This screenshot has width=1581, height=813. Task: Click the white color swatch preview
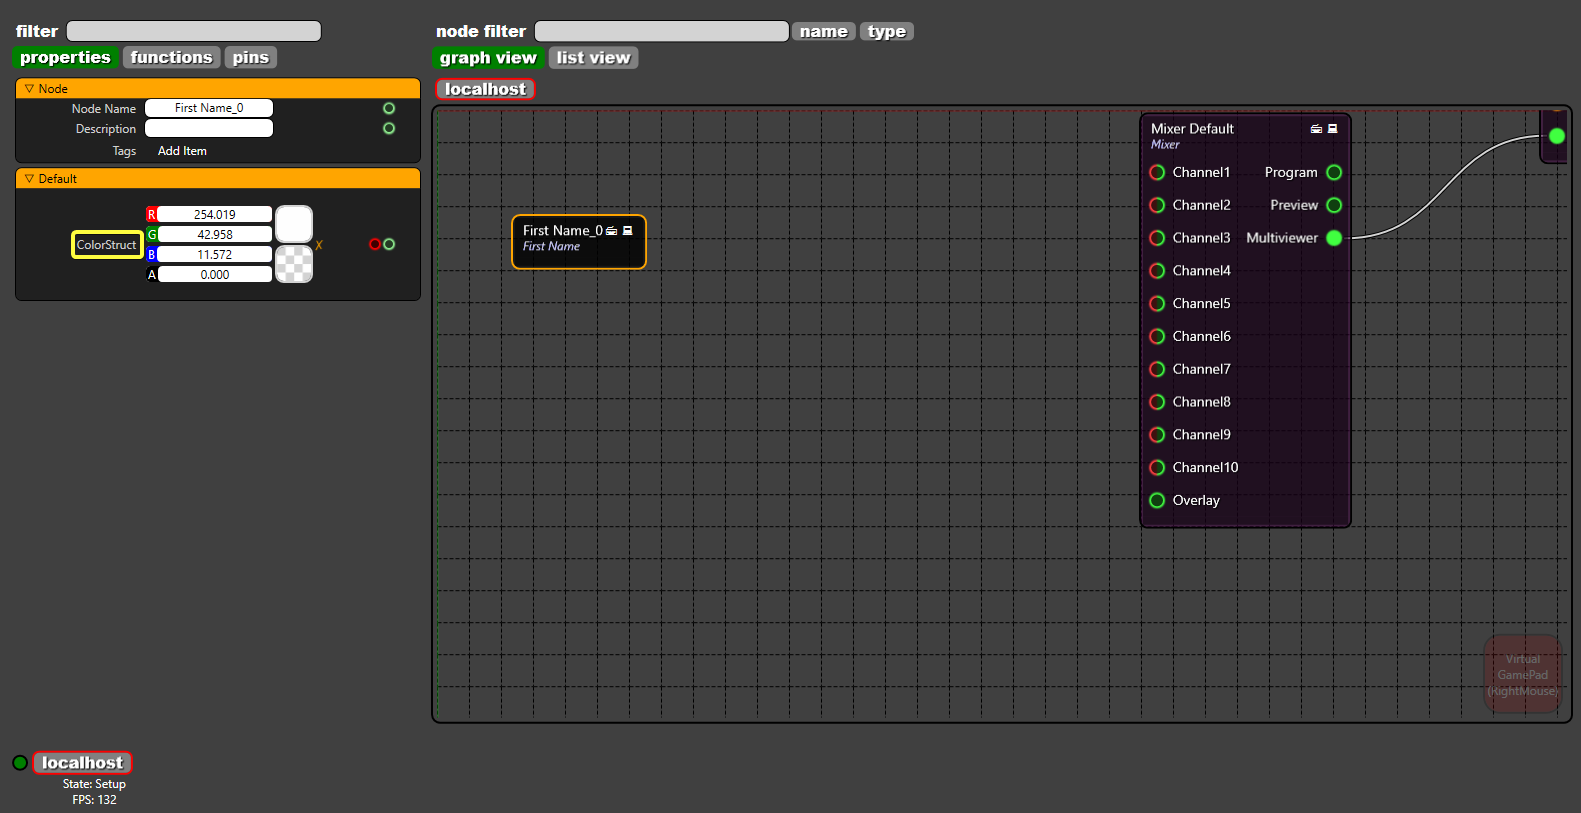pyautogui.click(x=294, y=224)
